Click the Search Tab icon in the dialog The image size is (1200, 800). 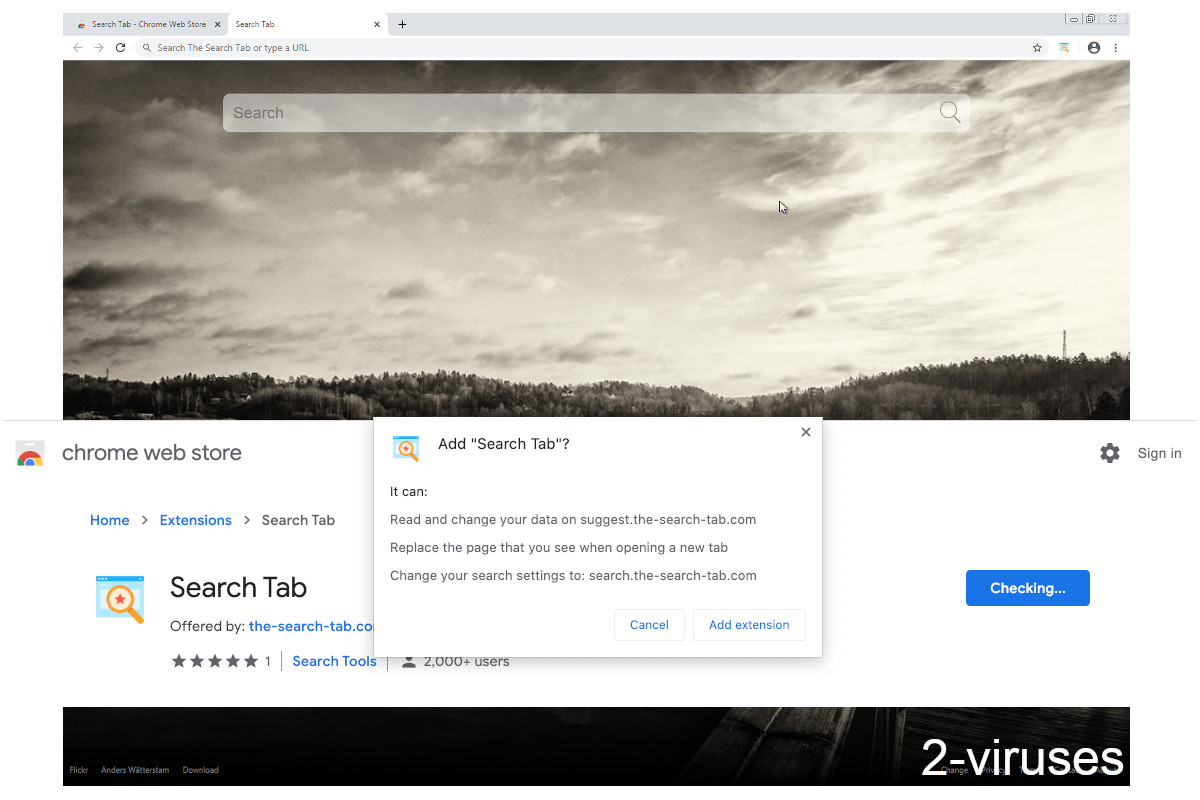[x=406, y=448]
